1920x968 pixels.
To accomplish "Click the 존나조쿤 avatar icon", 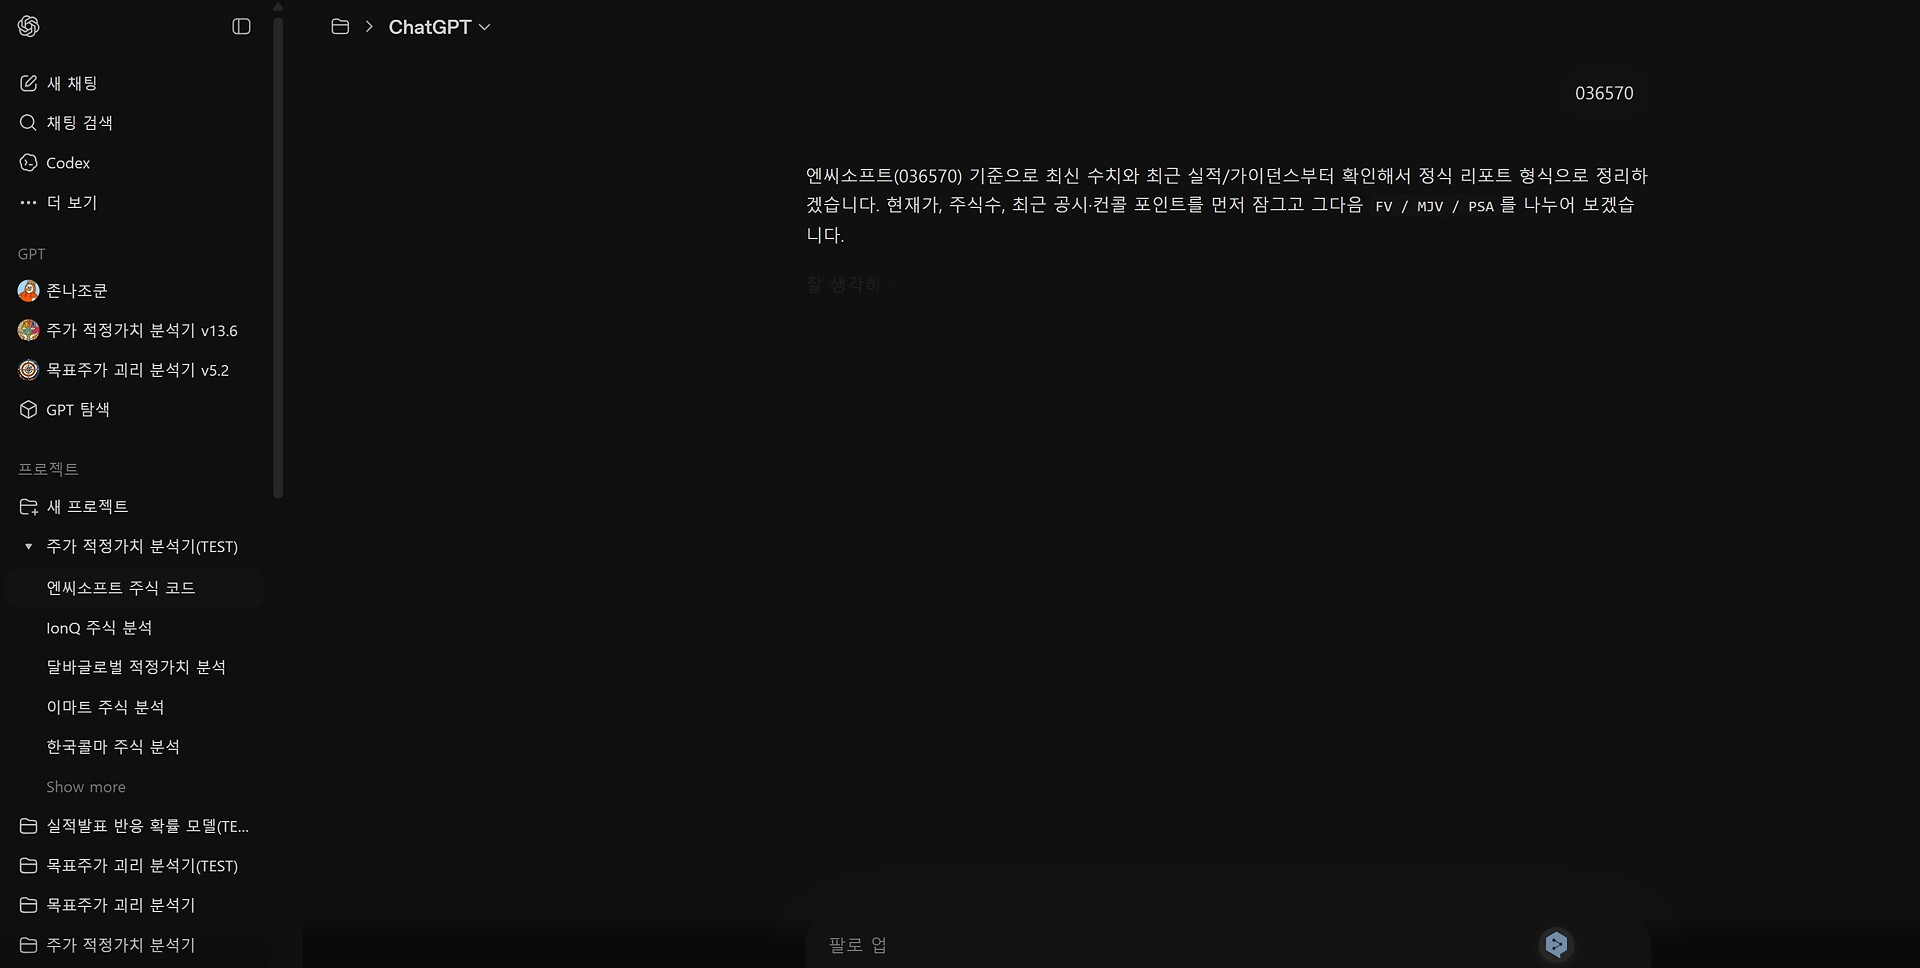I will point(28,291).
